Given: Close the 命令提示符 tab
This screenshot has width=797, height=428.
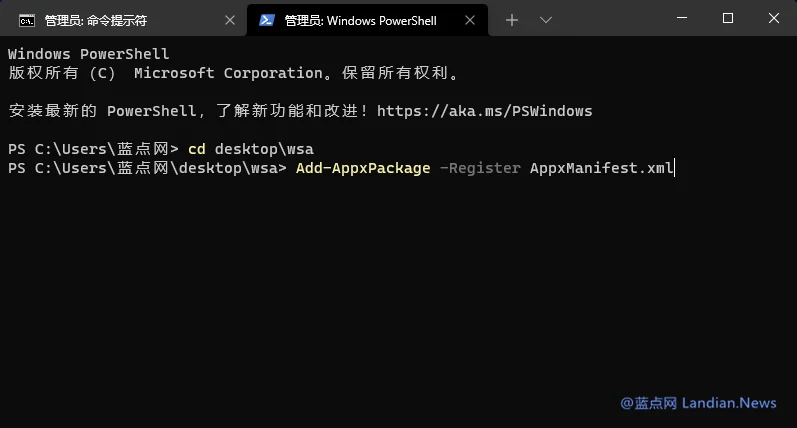Looking at the screenshot, I should [x=230, y=20].
